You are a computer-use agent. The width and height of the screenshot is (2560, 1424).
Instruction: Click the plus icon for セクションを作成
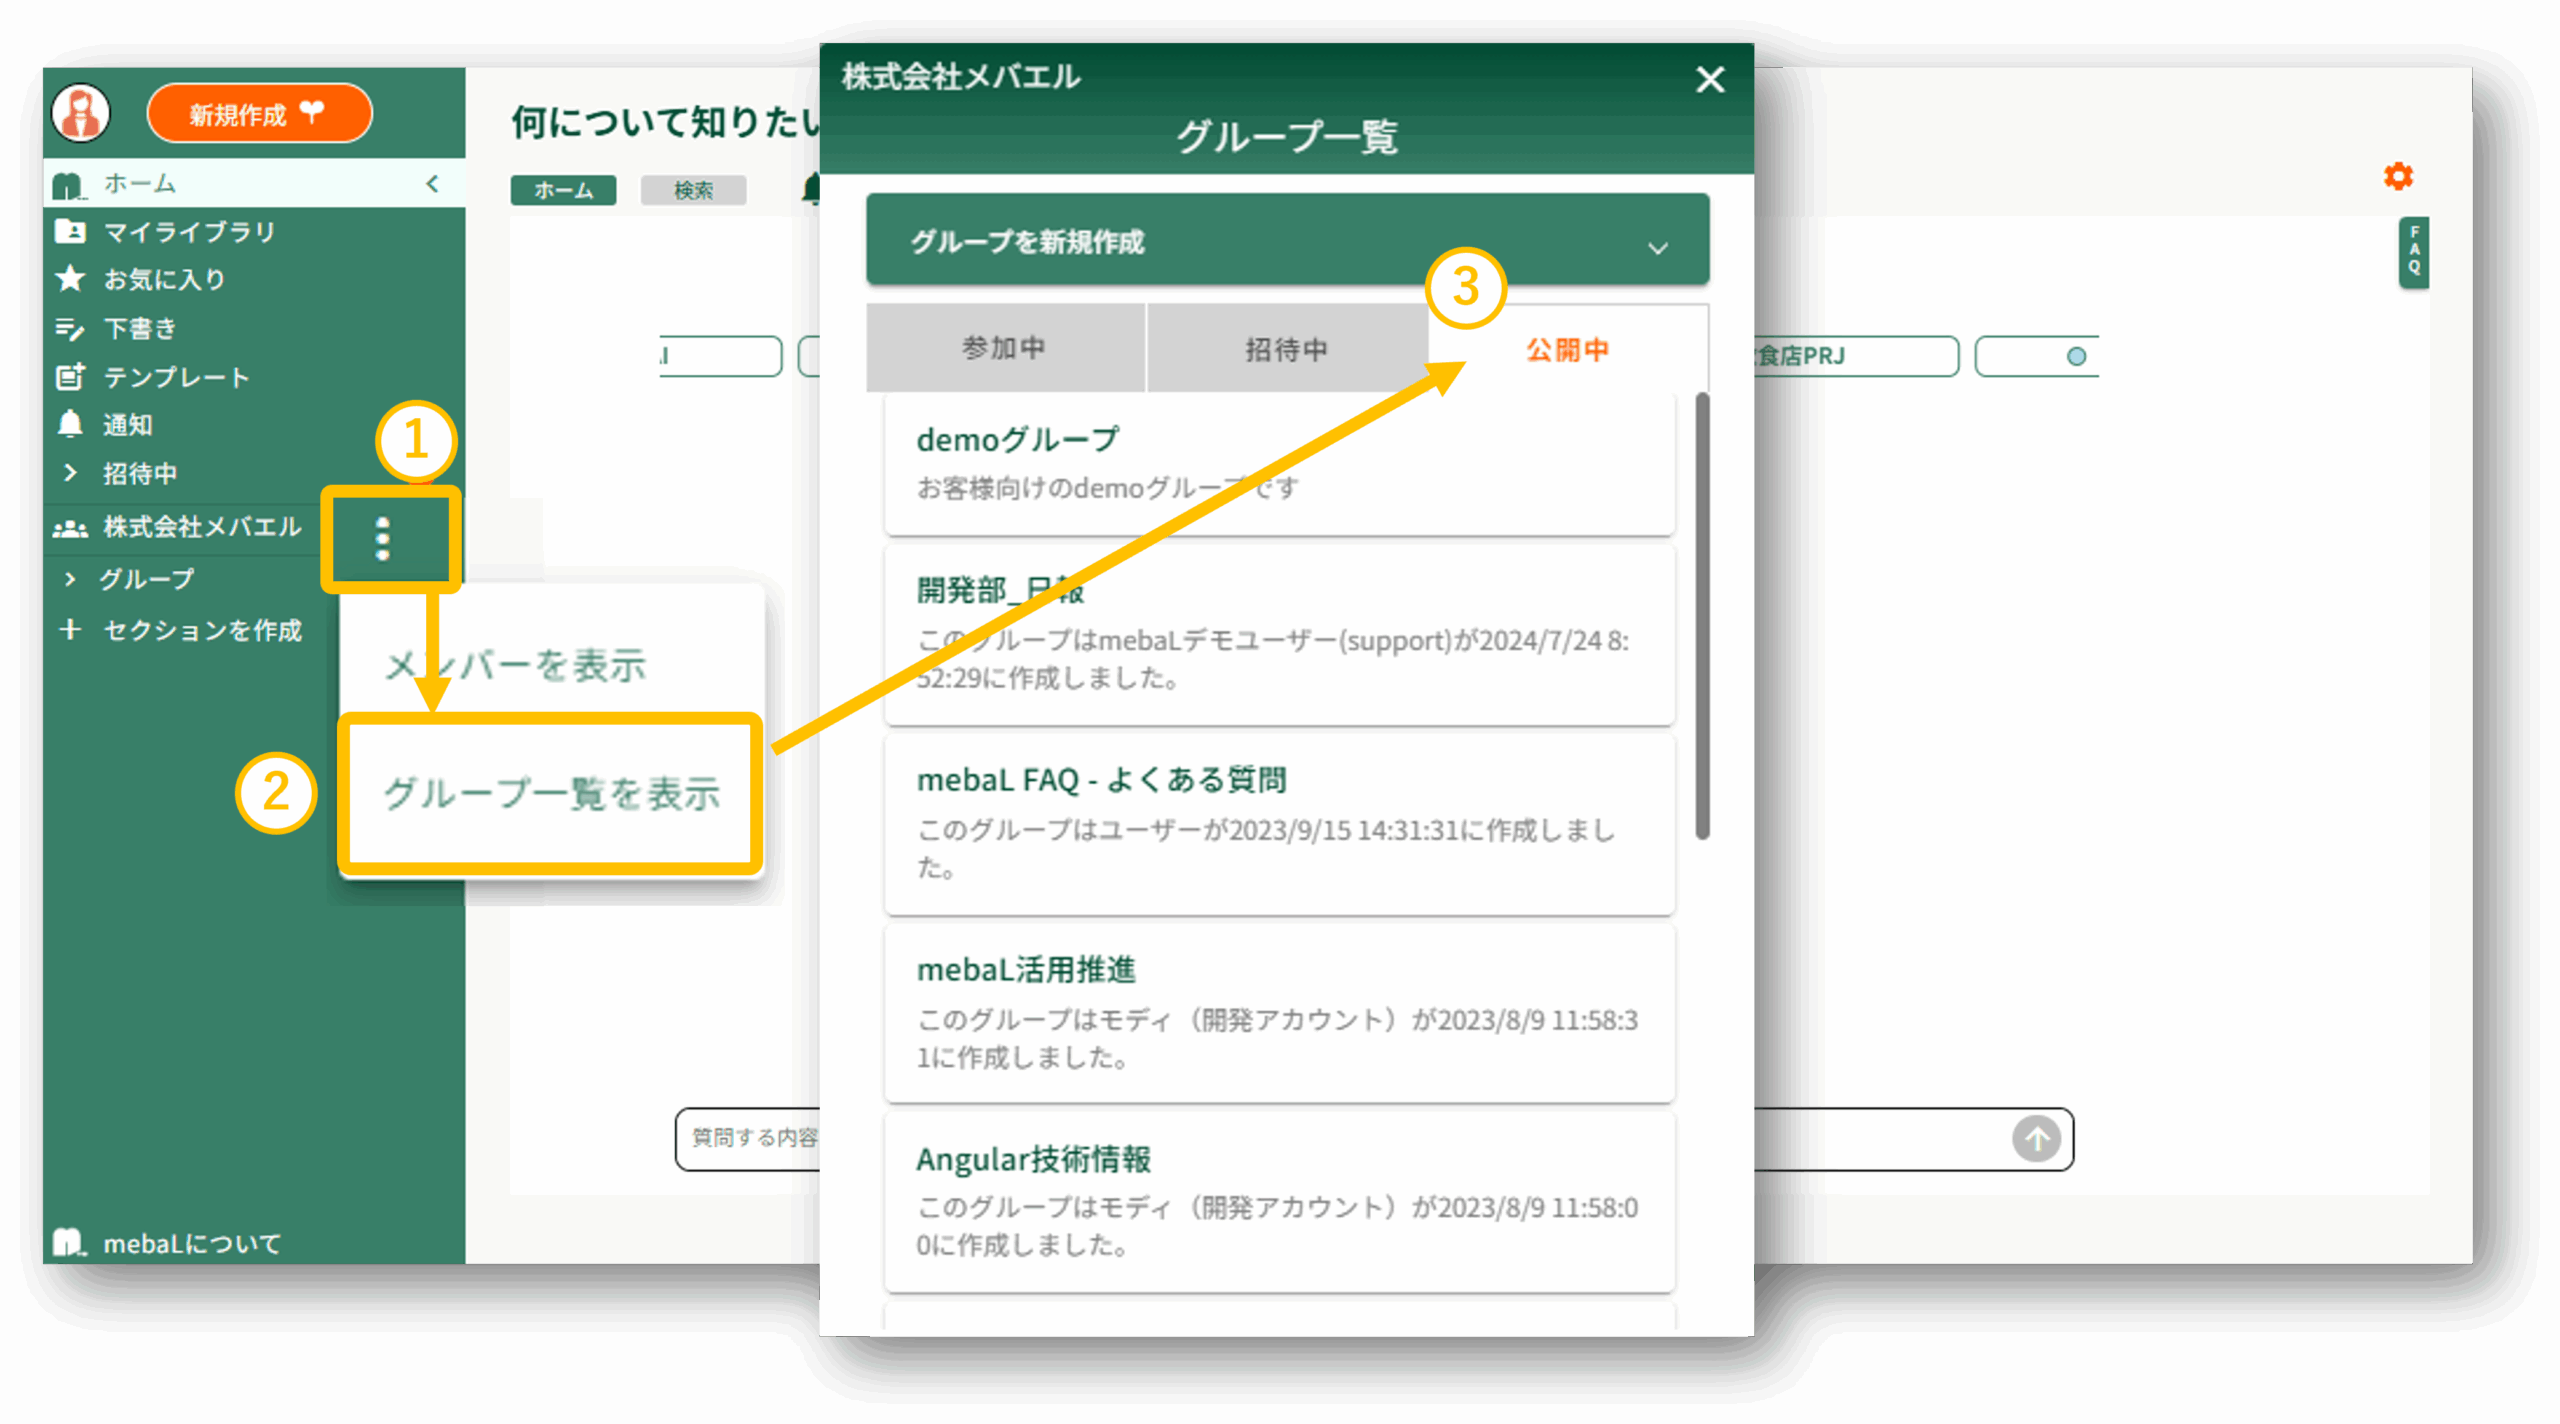(70, 629)
